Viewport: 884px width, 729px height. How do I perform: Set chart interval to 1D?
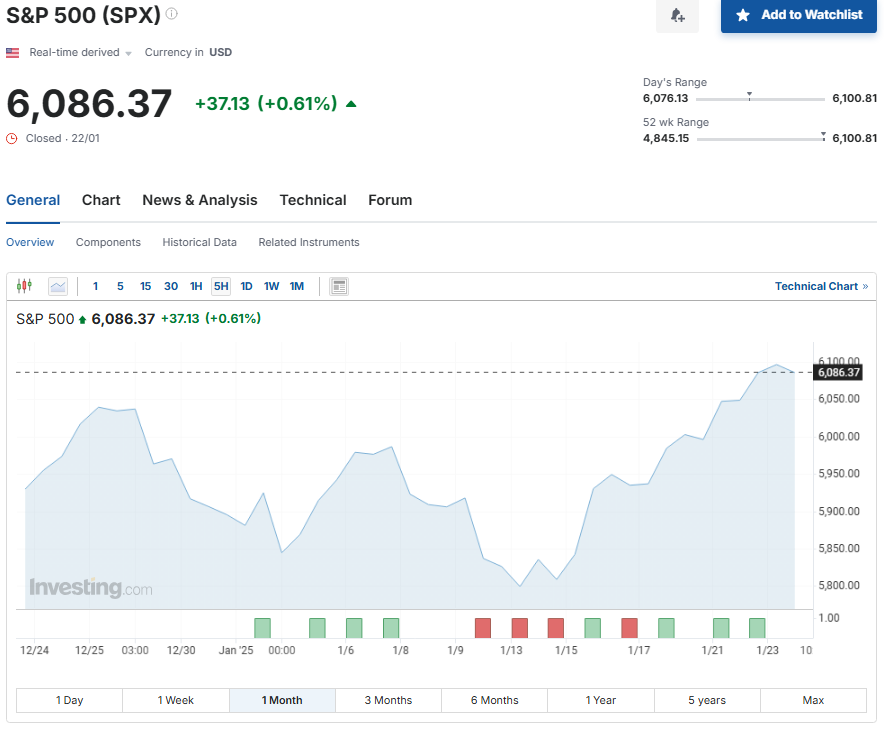pos(246,286)
